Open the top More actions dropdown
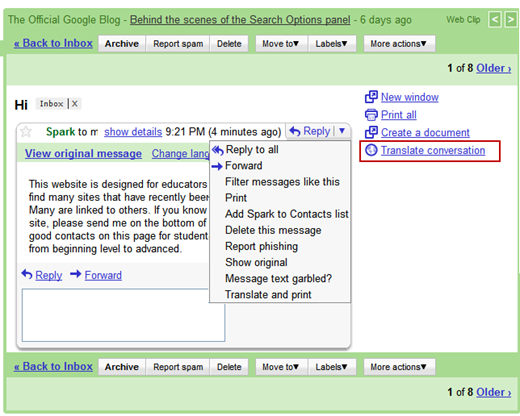 click(x=399, y=44)
